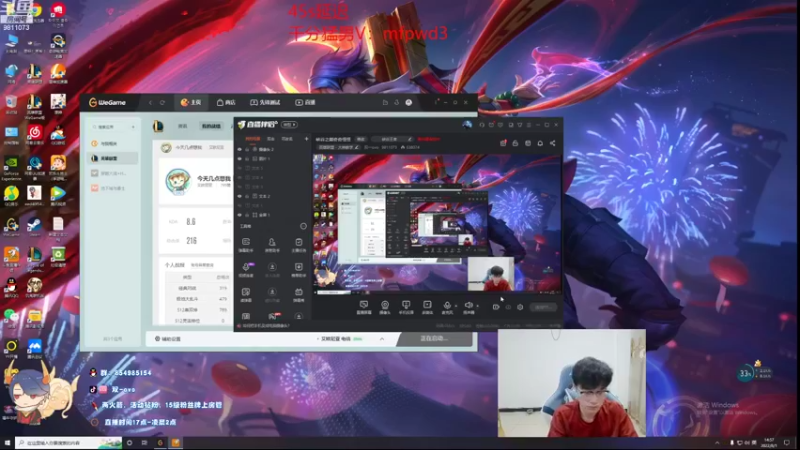Viewport: 800px width, 450px height.
Task: Switch to WeGame 商店 tab
Action: (226, 103)
